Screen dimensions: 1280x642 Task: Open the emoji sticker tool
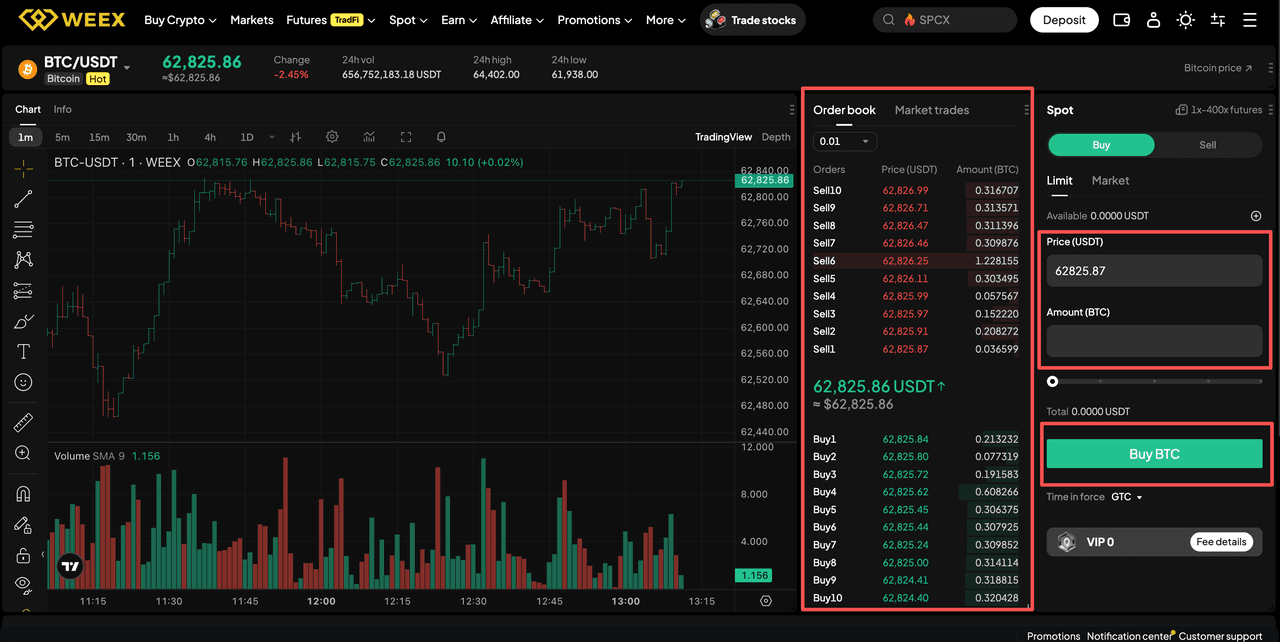[x=23, y=382]
